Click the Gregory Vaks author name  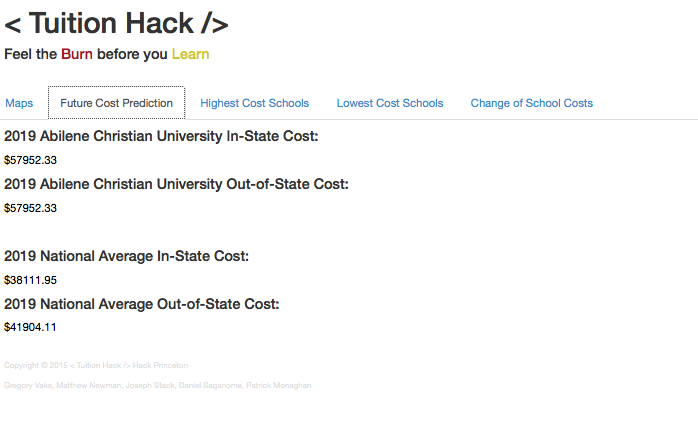(28, 385)
